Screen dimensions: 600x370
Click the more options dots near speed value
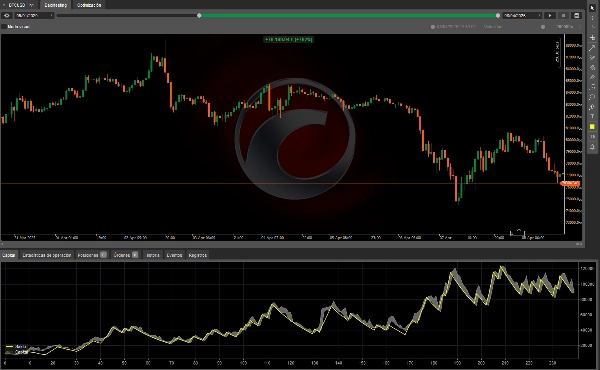579,27
